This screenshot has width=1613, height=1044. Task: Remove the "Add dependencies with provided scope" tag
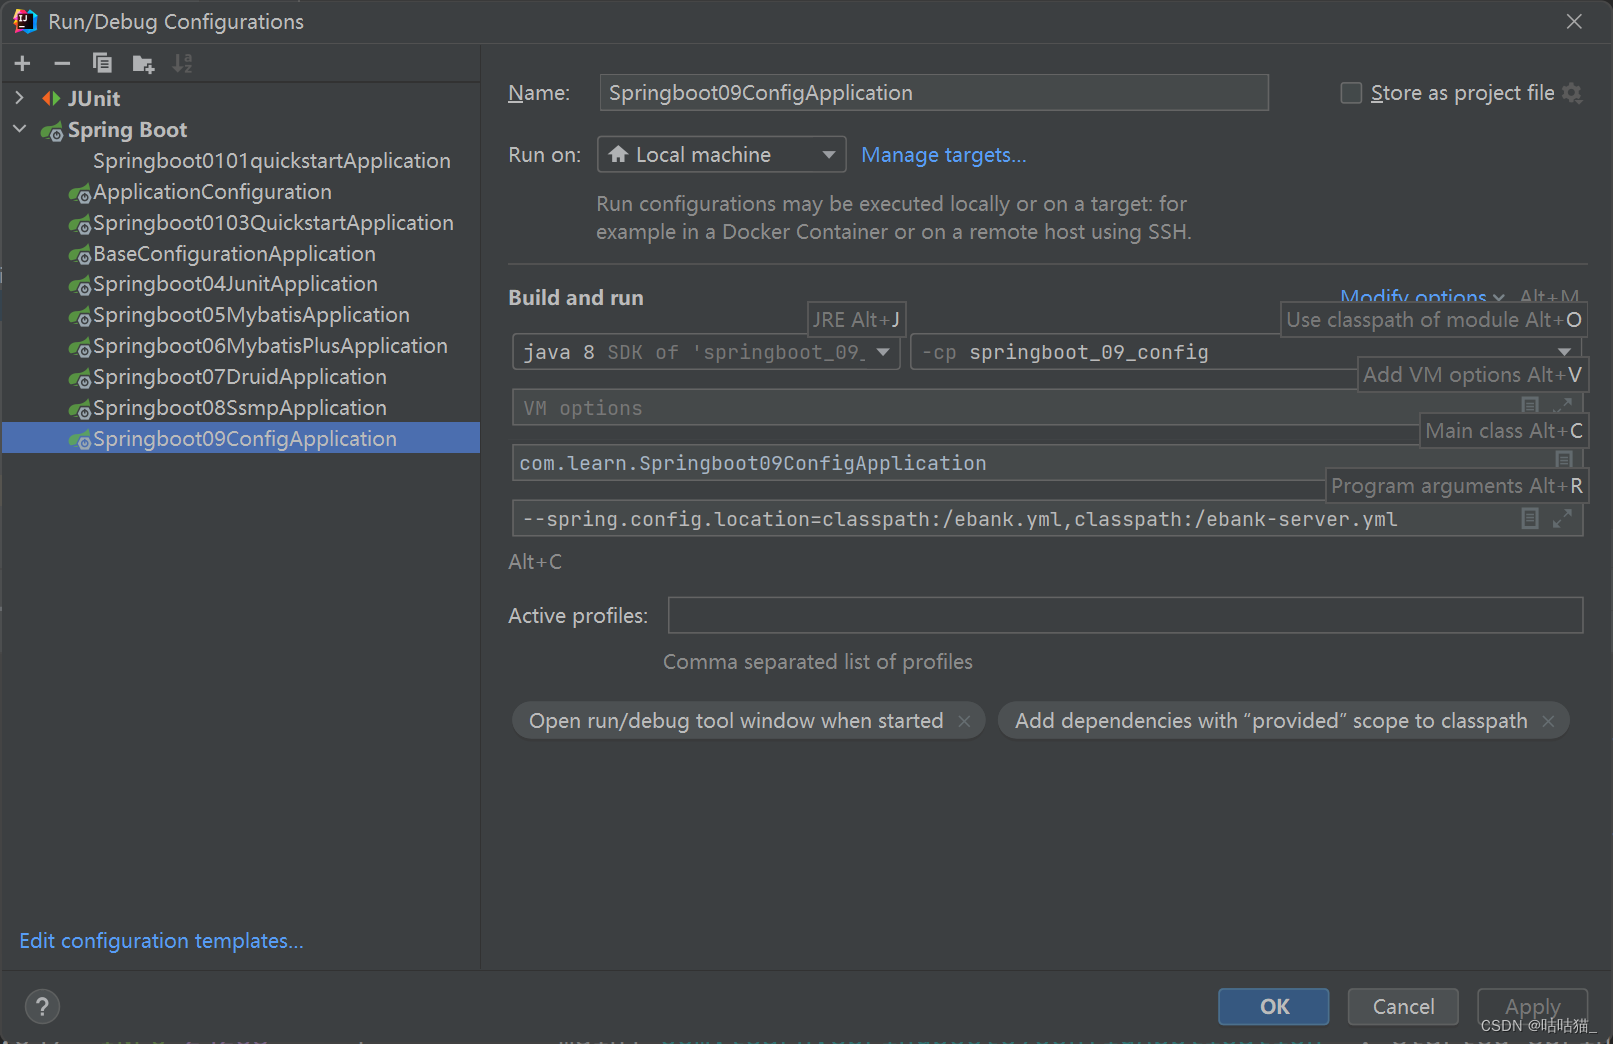1547,720
